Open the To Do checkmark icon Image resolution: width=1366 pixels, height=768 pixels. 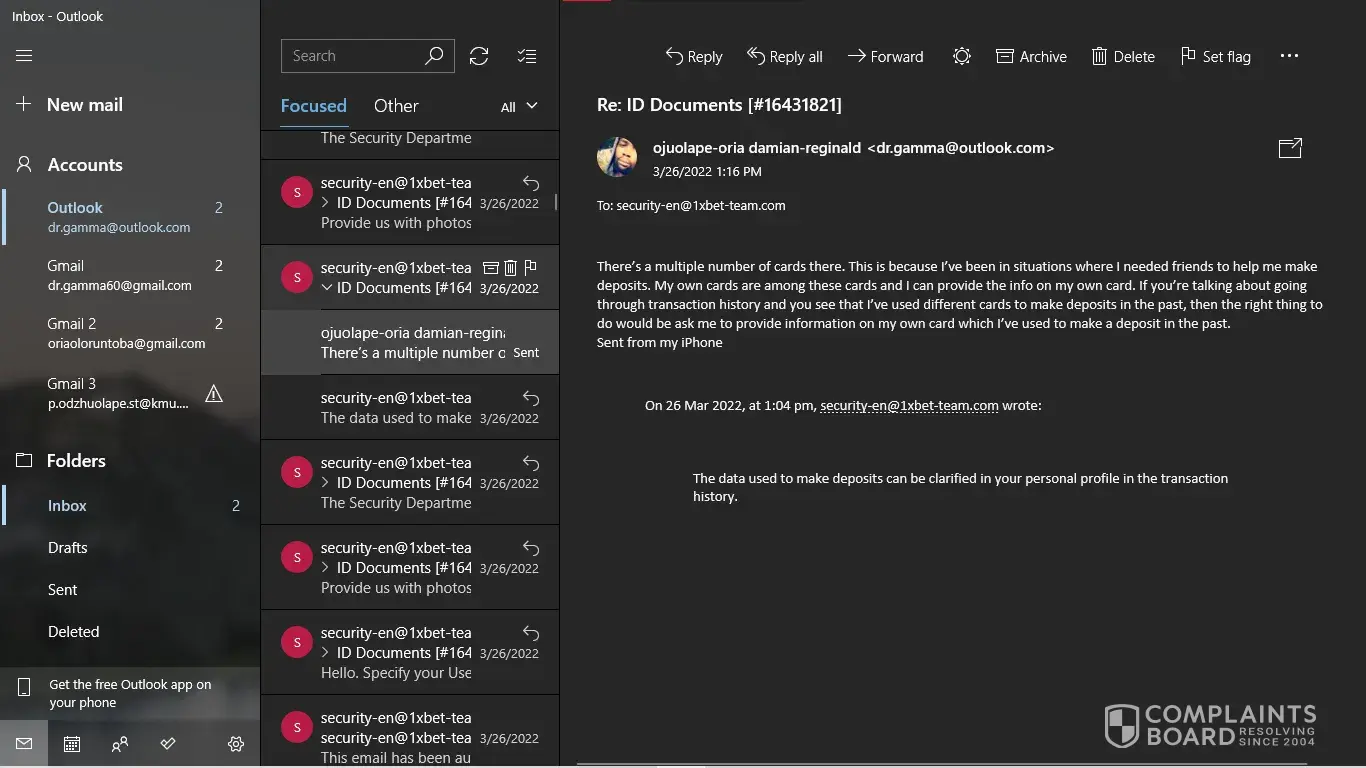point(168,744)
